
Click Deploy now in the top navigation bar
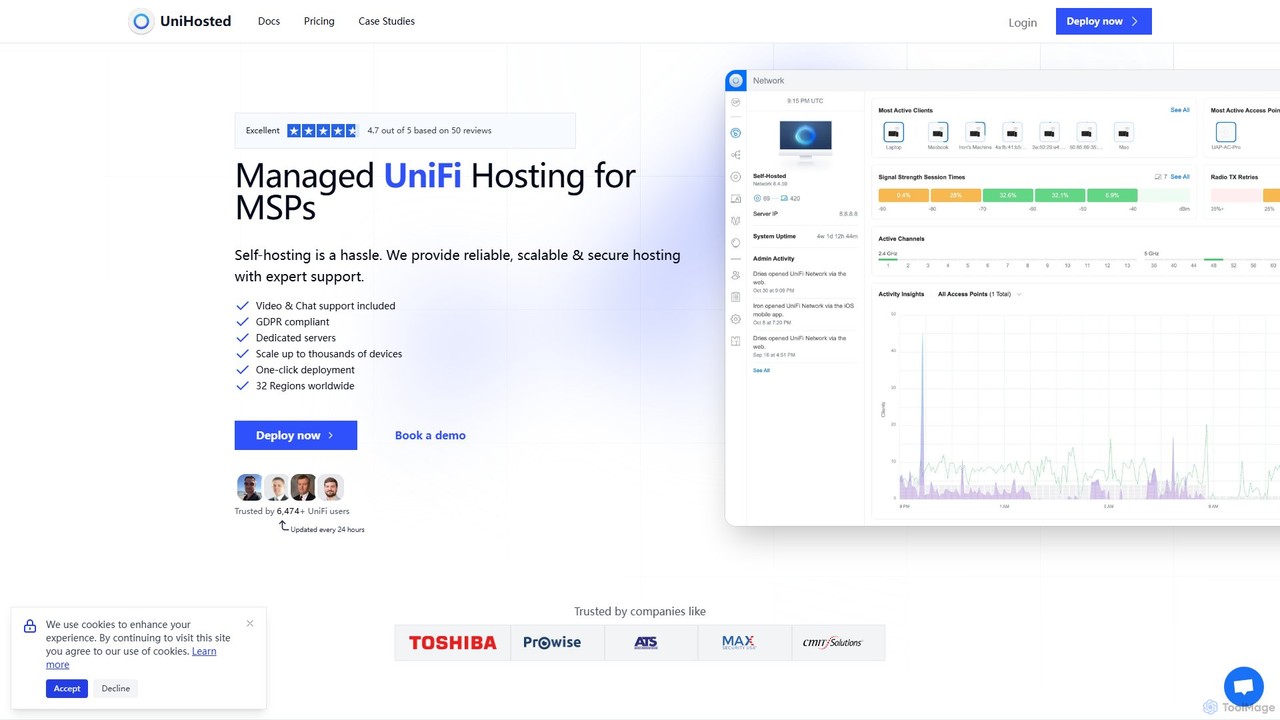1104,21
